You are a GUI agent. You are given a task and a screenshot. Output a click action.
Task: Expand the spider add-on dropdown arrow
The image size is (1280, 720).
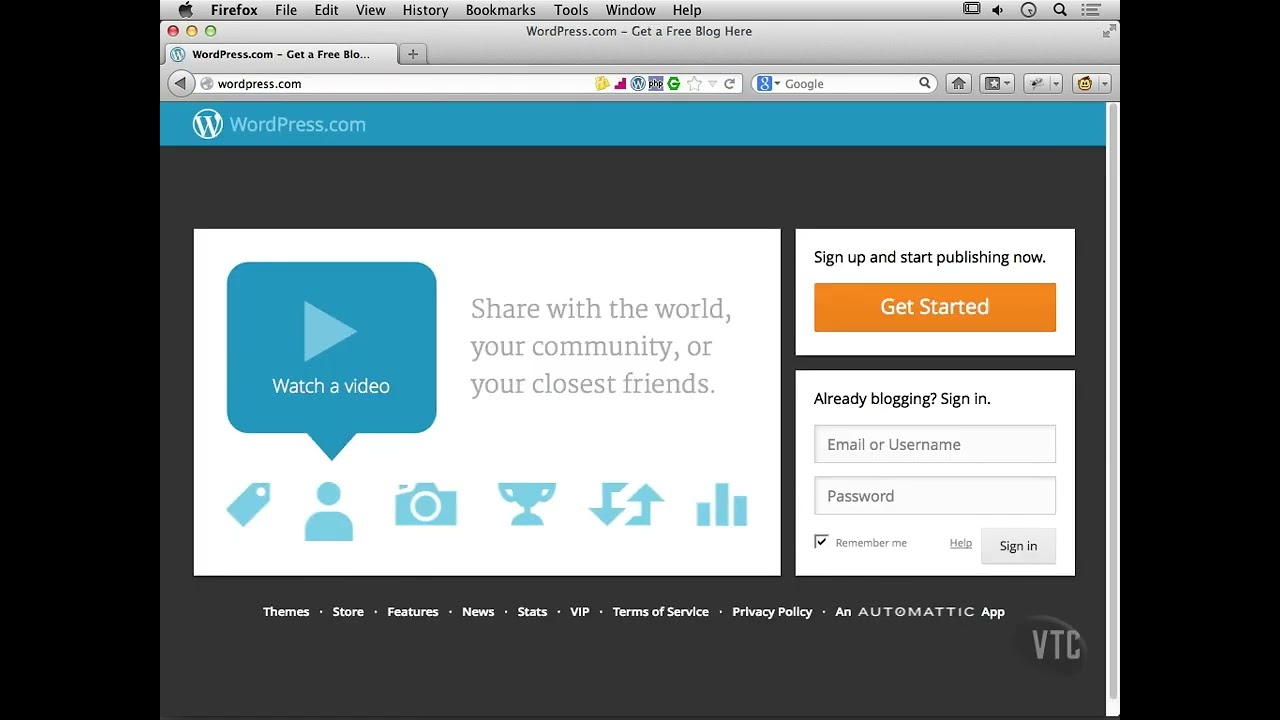(1056, 84)
